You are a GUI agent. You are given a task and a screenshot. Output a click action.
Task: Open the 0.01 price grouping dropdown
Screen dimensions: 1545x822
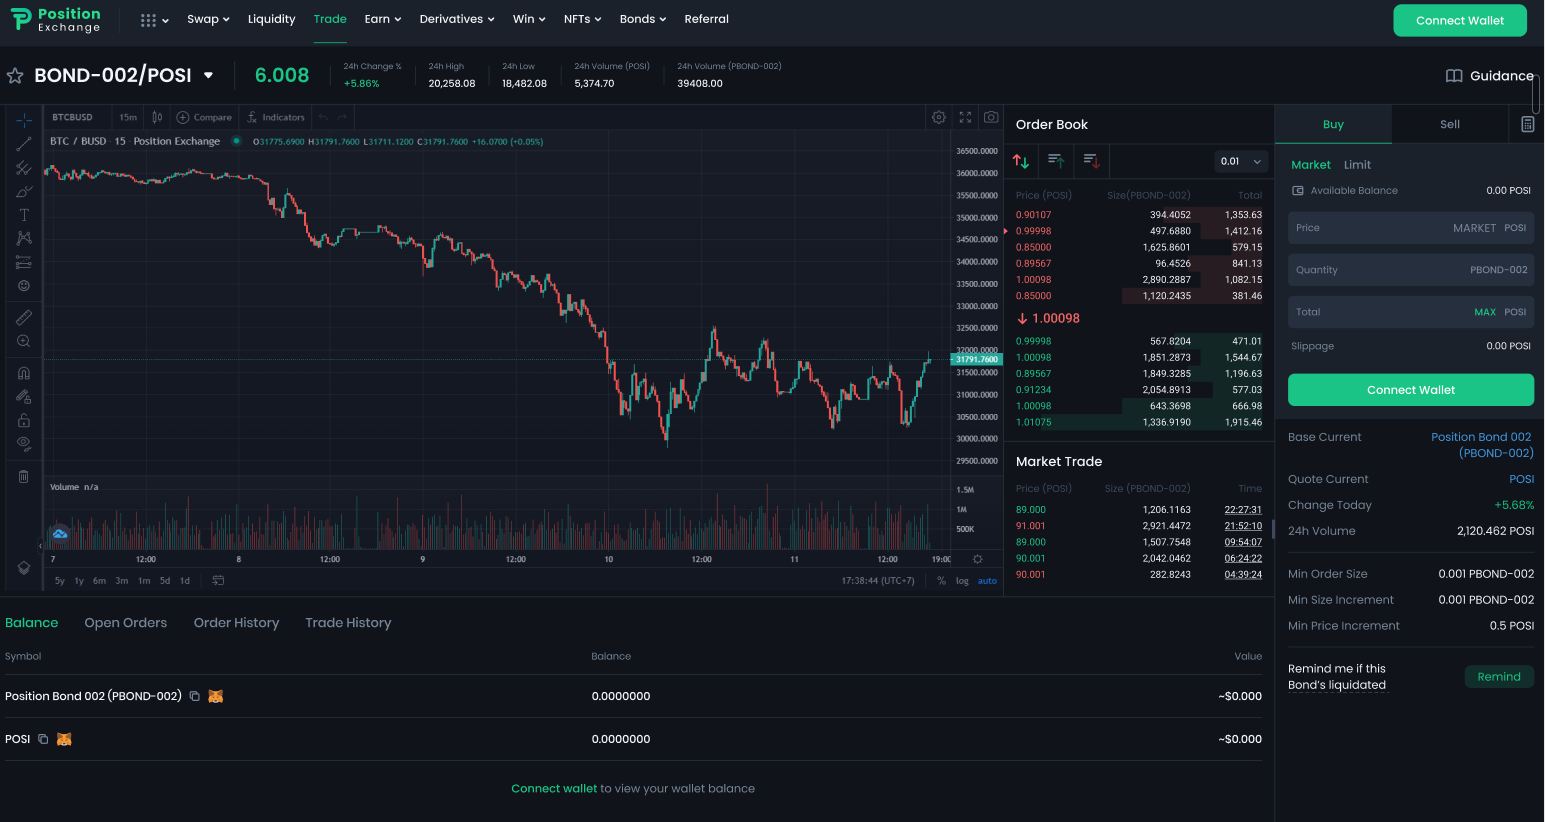coord(1242,161)
